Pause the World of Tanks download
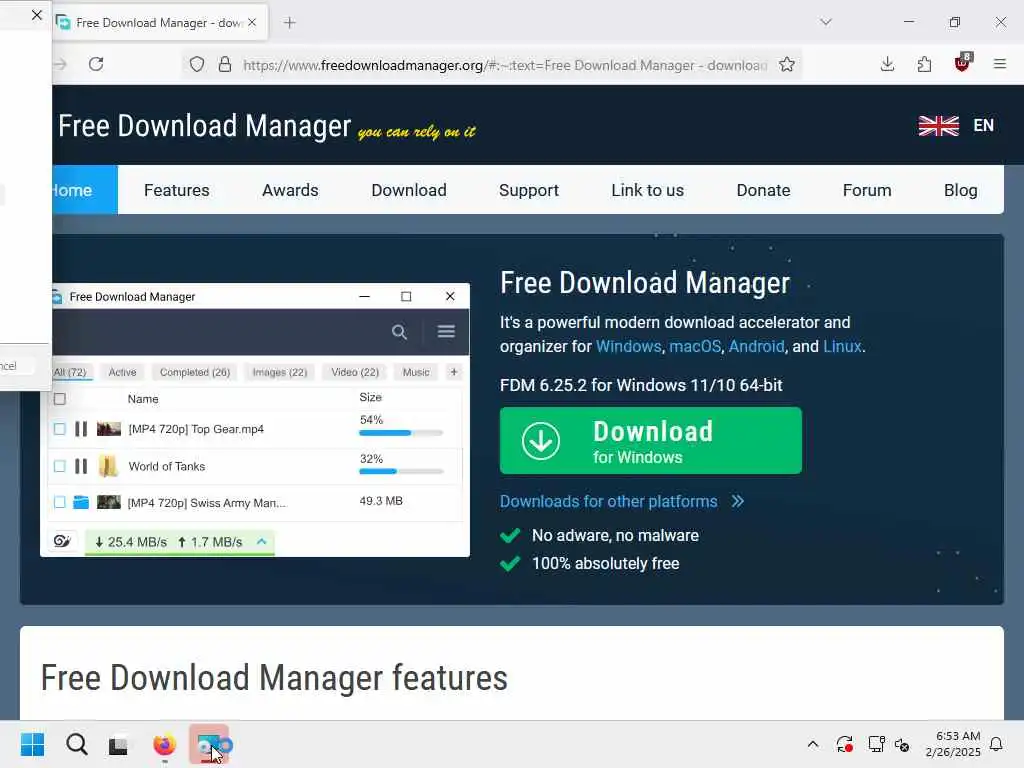 pyautogui.click(x=81, y=466)
